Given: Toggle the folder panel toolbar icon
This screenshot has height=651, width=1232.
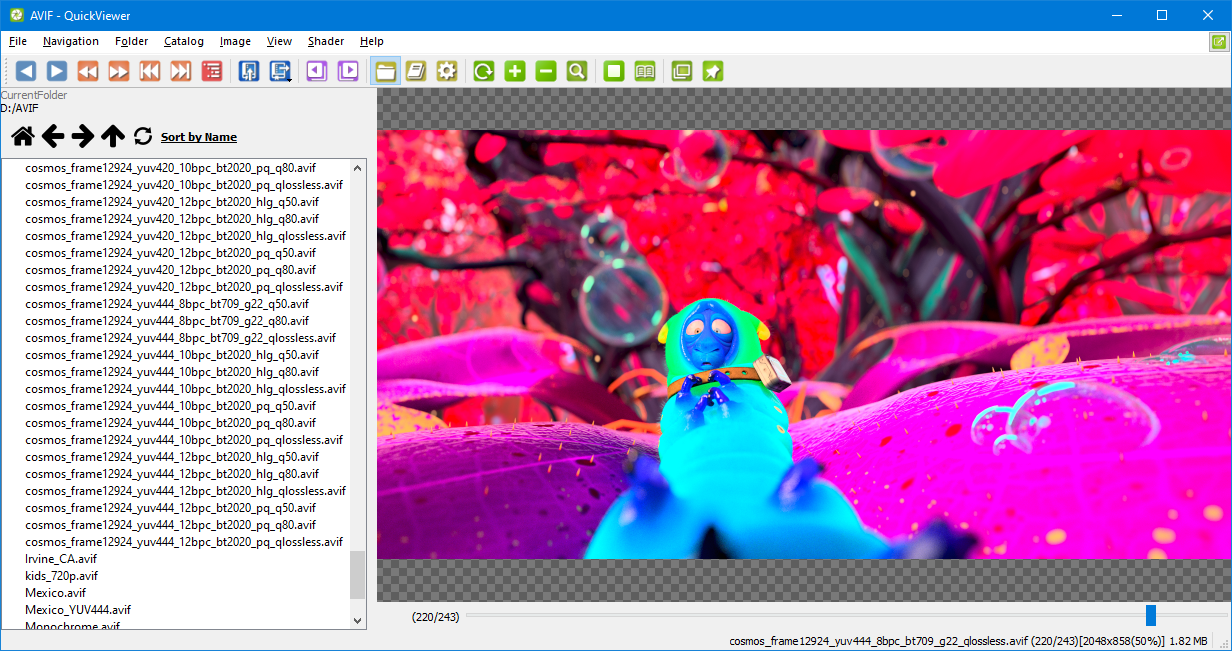Looking at the screenshot, I should coord(385,71).
